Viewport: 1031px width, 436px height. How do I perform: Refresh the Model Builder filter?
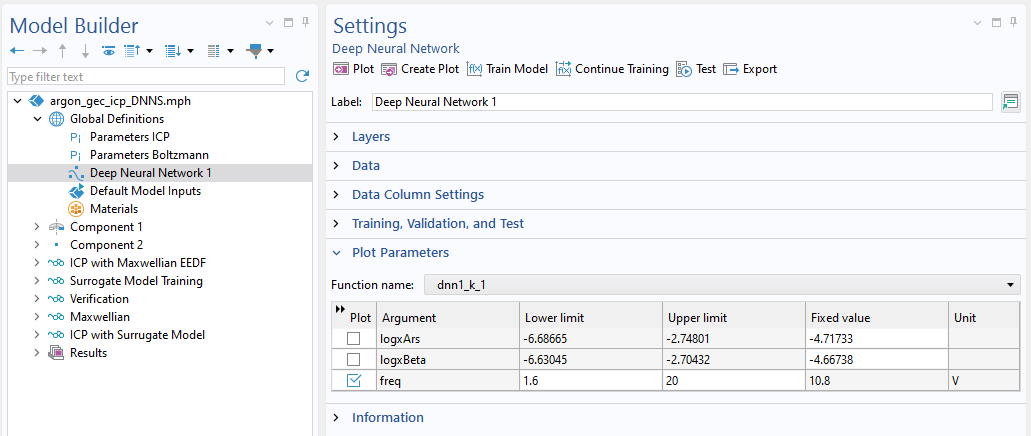[302, 76]
